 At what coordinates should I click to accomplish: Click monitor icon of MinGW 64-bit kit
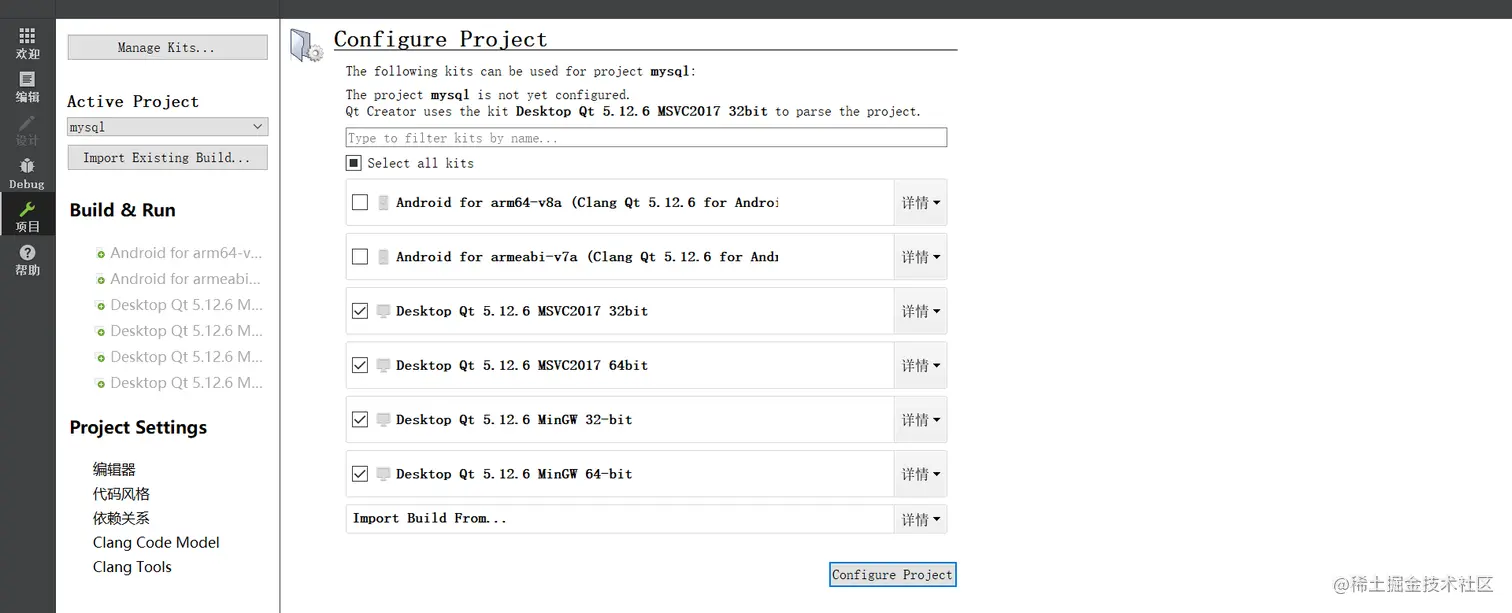[383, 474]
